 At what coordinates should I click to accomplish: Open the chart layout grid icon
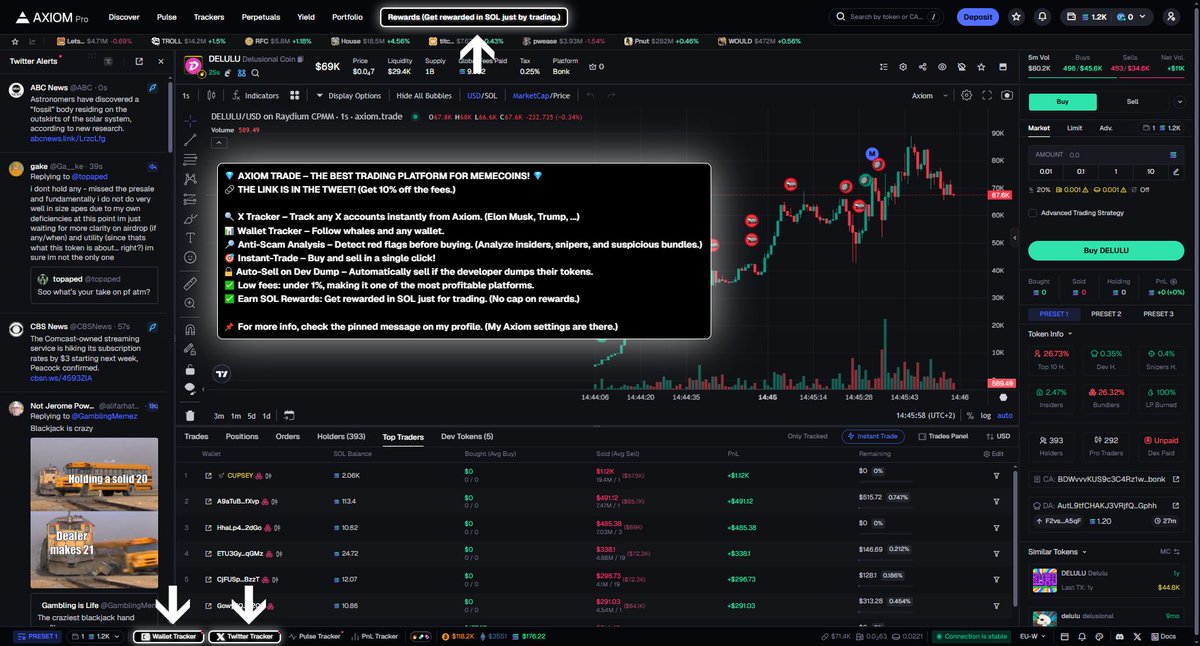coord(295,96)
